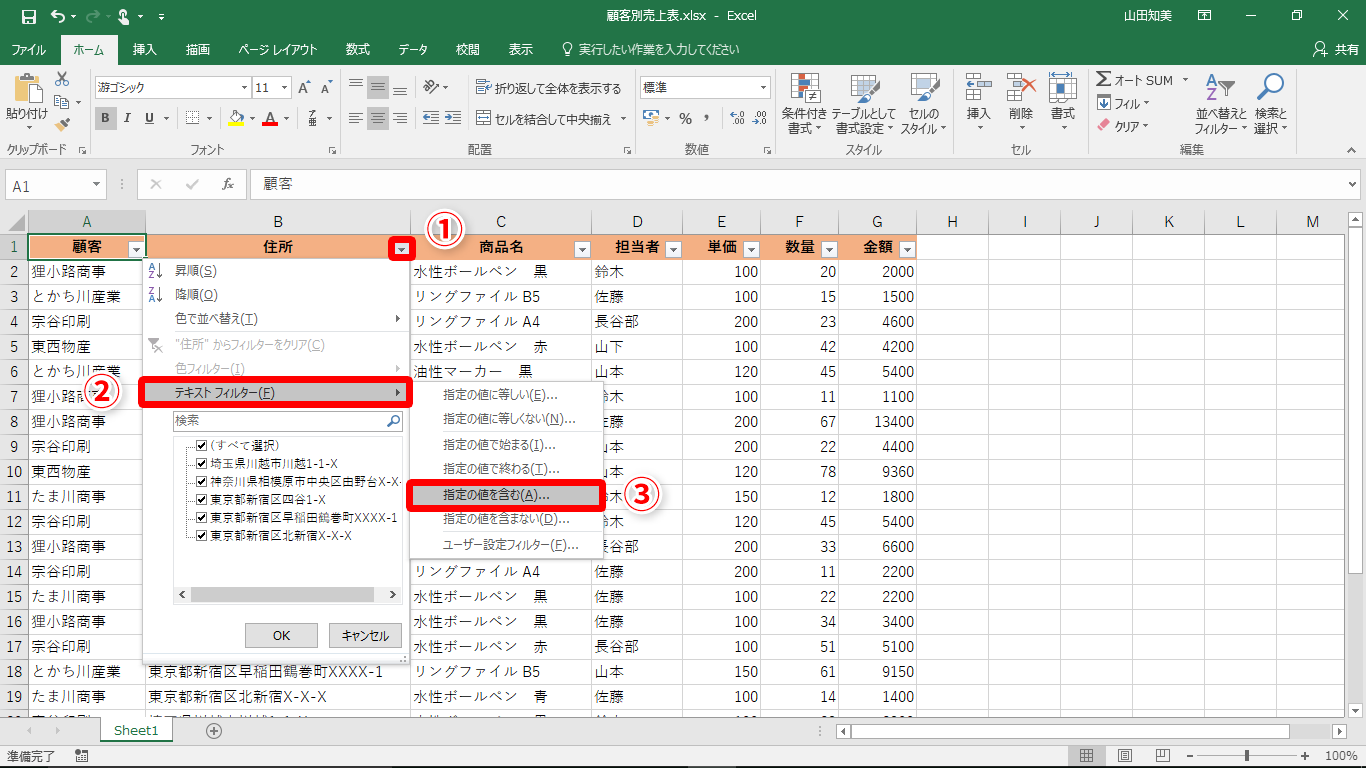Screen dimensions: 1366x768
Task: Center-align the cell text horizontally
Action: (x=377, y=118)
